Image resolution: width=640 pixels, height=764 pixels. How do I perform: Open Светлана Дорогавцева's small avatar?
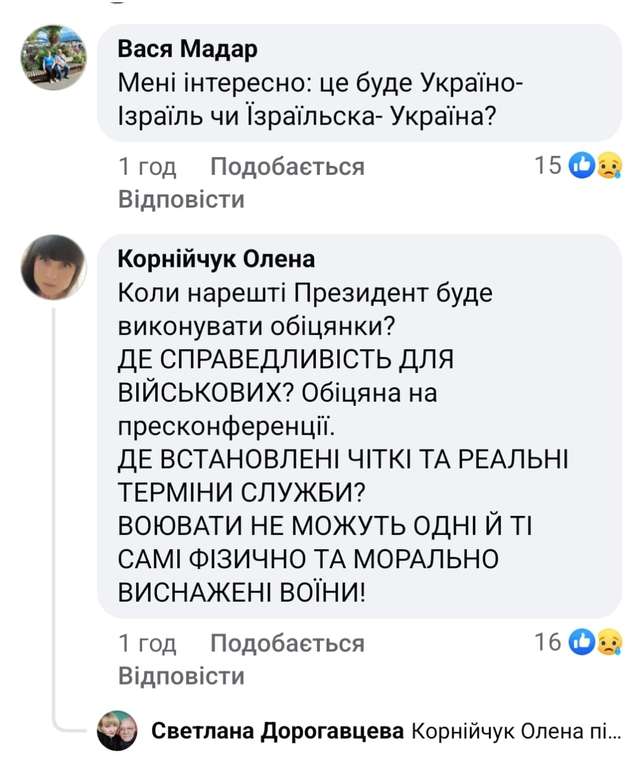click(x=117, y=731)
